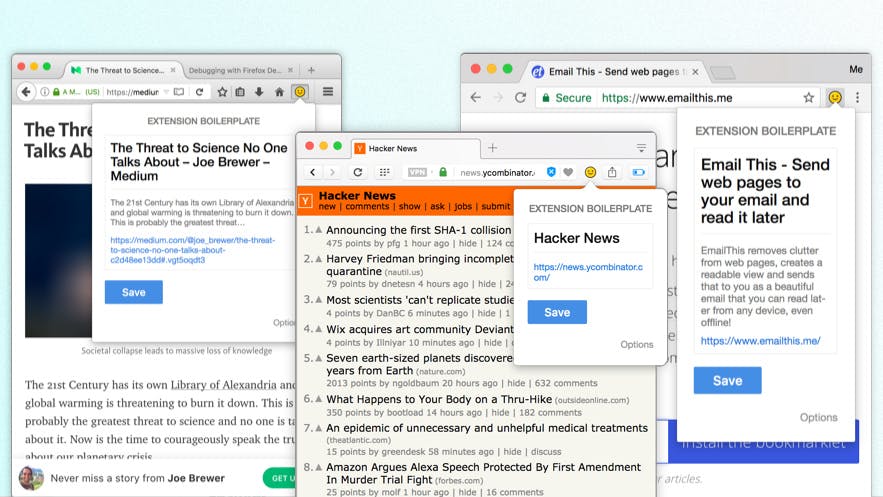This screenshot has width=883, height=497.
Task: Open Options in the Hacker News popup
Action: (x=636, y=344)
